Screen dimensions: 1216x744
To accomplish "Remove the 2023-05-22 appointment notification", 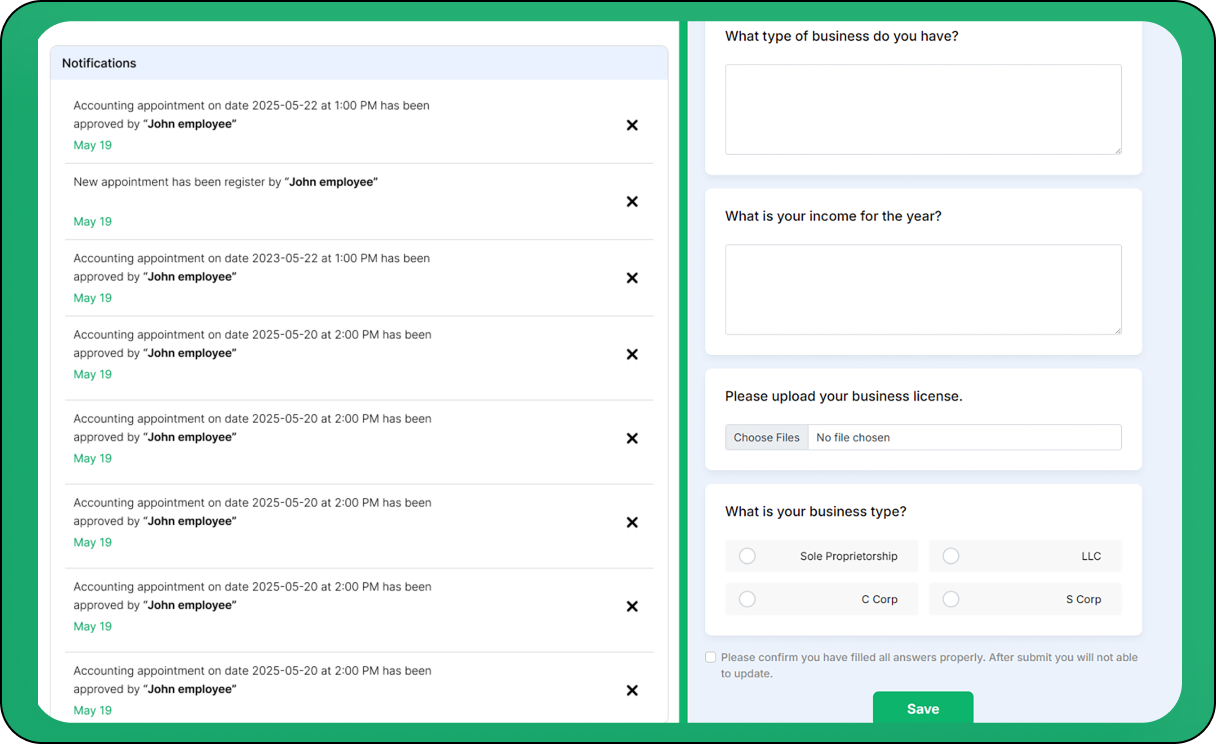I will pyautogui.click(x=632, y=278).
